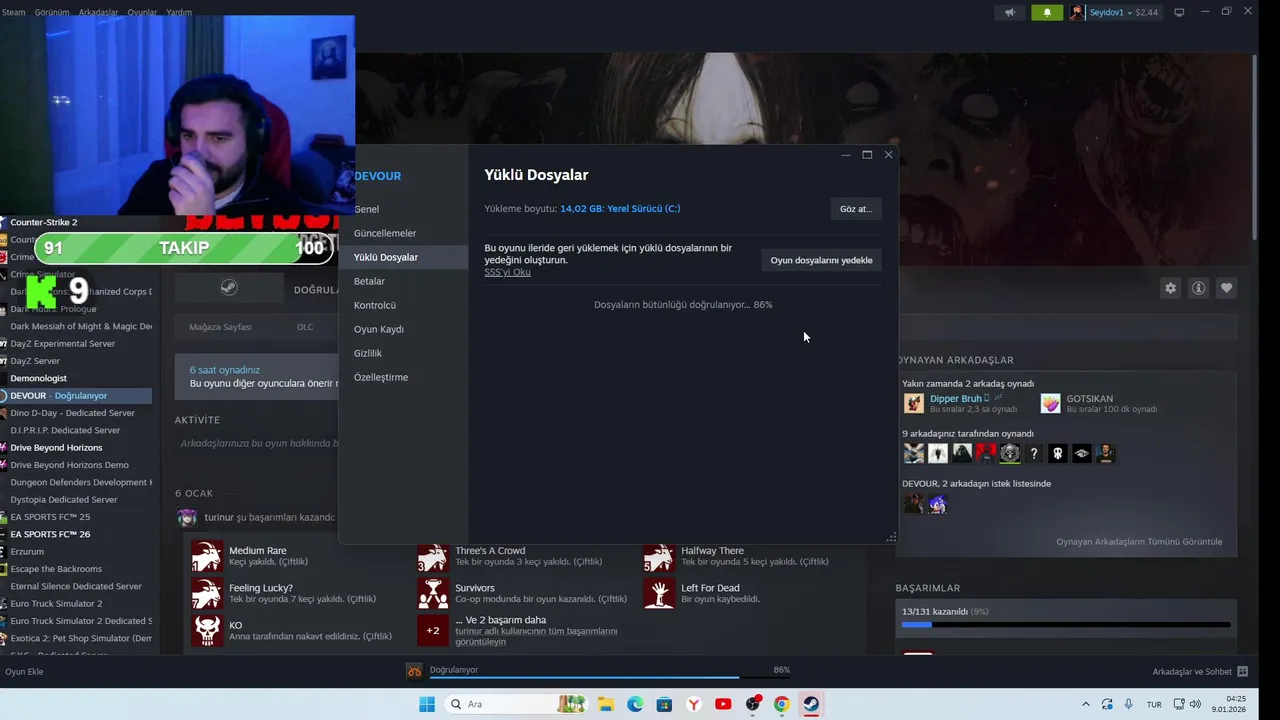Open Dipper Bruh friend profile
The width and height of the screenshot is (1280, 720).
pyautogui.click(x=955, y=398)
